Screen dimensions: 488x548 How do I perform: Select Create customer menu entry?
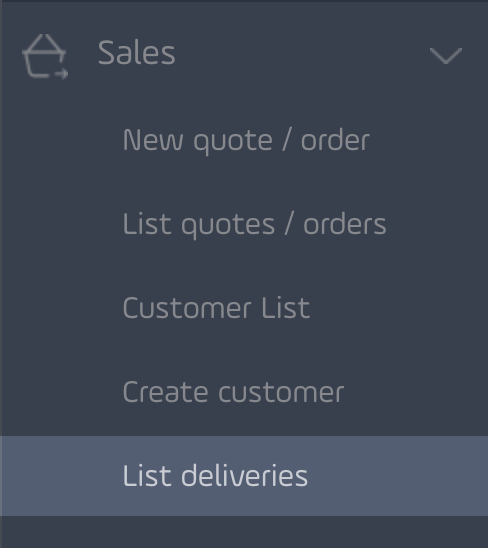click(234, 392)
